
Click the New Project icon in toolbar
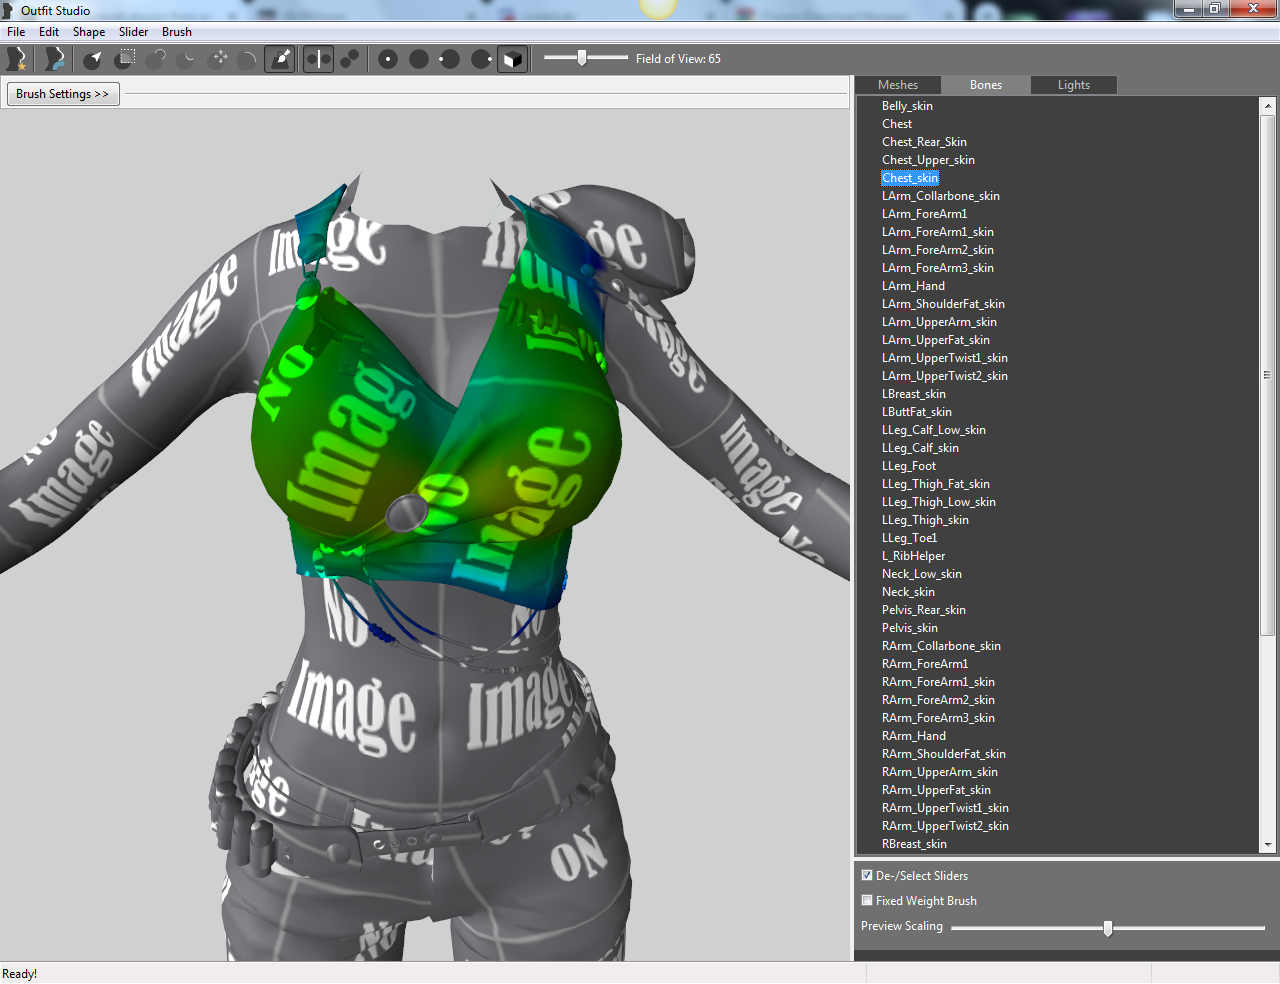(x=16, y=59)
